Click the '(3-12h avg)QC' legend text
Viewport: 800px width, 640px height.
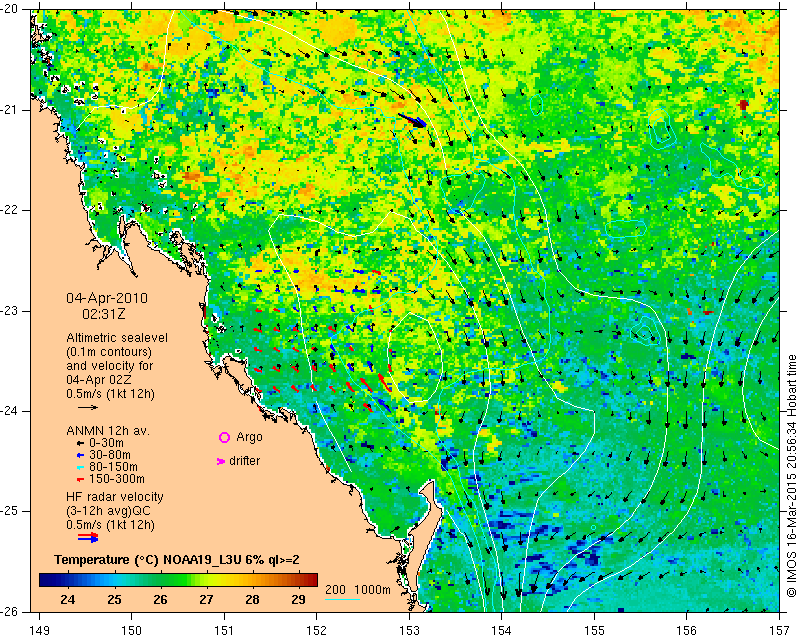(x=108, y=511)
